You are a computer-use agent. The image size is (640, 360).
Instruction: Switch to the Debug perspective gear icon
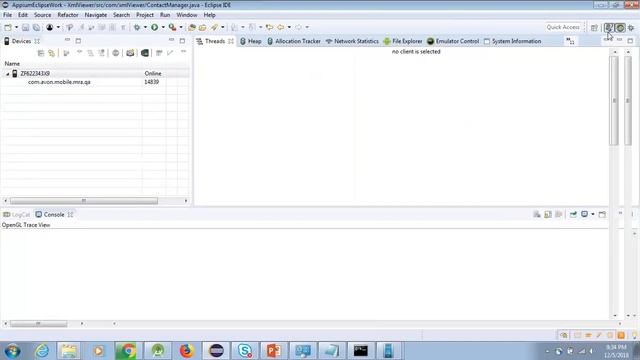tap(631, 28)
